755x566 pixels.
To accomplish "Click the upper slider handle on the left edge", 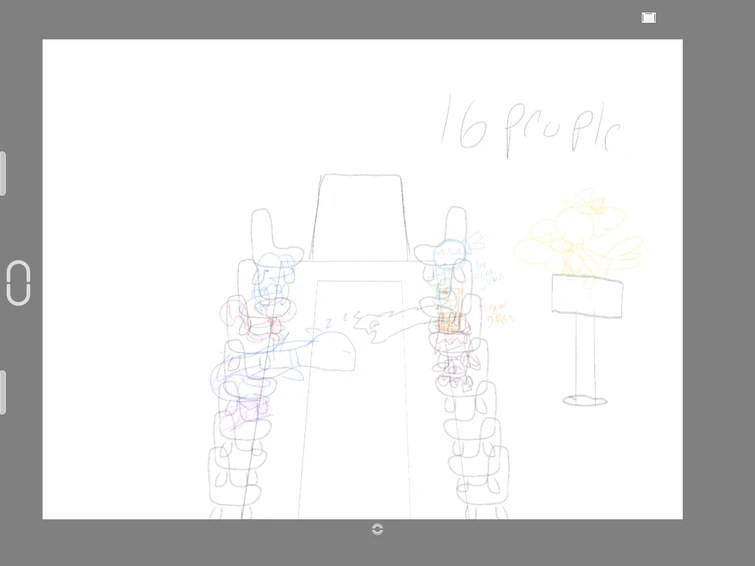I will 3,173.
